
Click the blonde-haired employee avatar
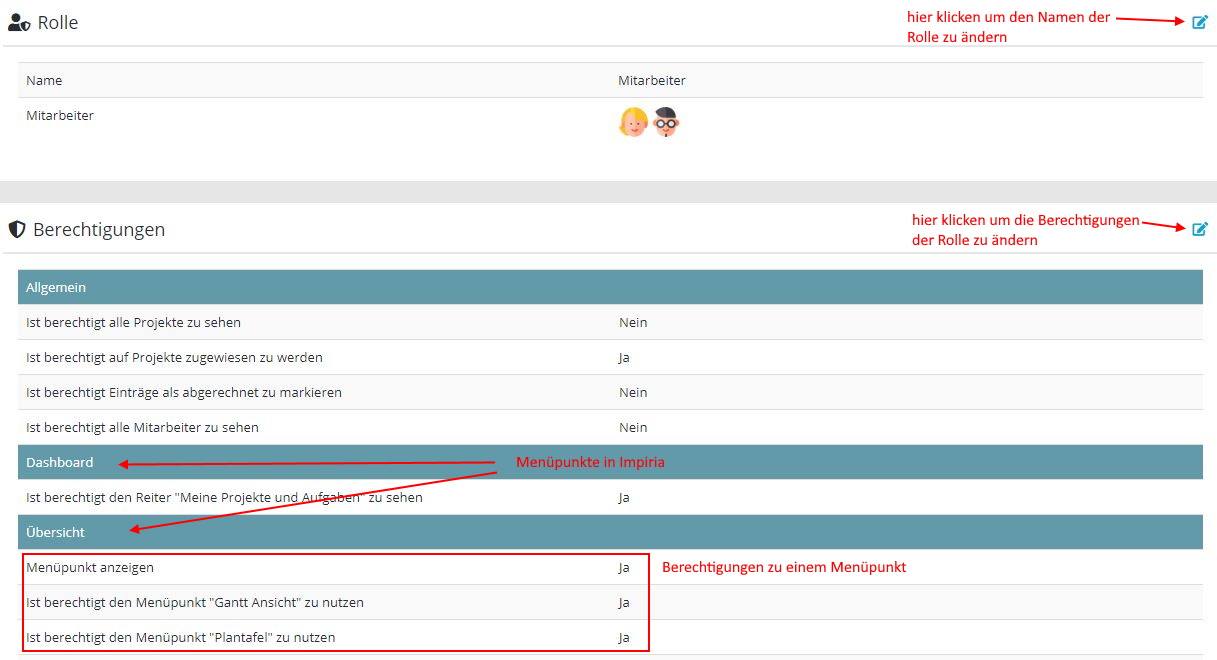click(633, 122)
